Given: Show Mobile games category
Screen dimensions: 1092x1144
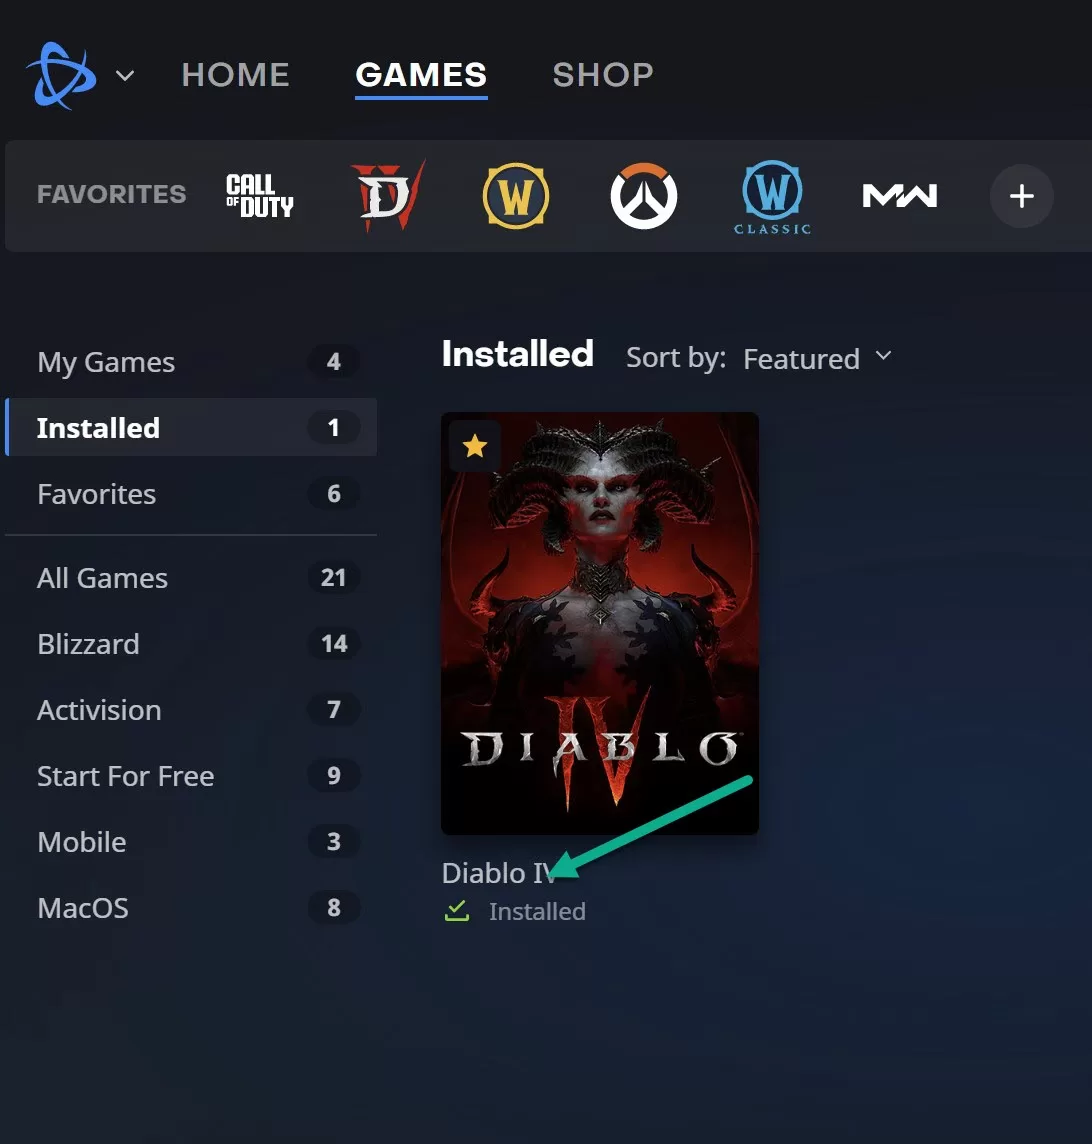Looking at the screenshot, I should pos(191,842).
